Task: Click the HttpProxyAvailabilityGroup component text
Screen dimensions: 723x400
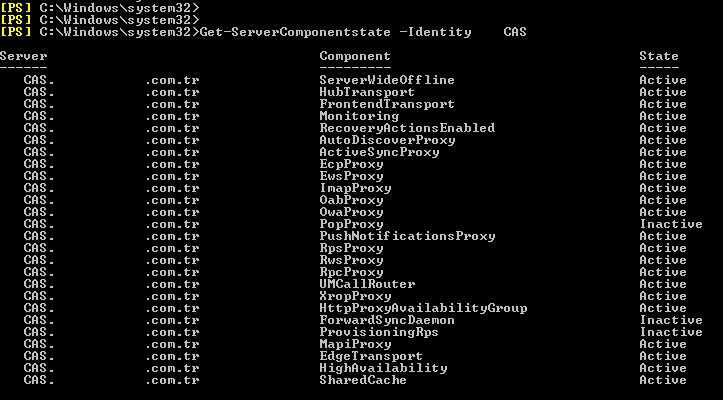Action: pos(423,309)
